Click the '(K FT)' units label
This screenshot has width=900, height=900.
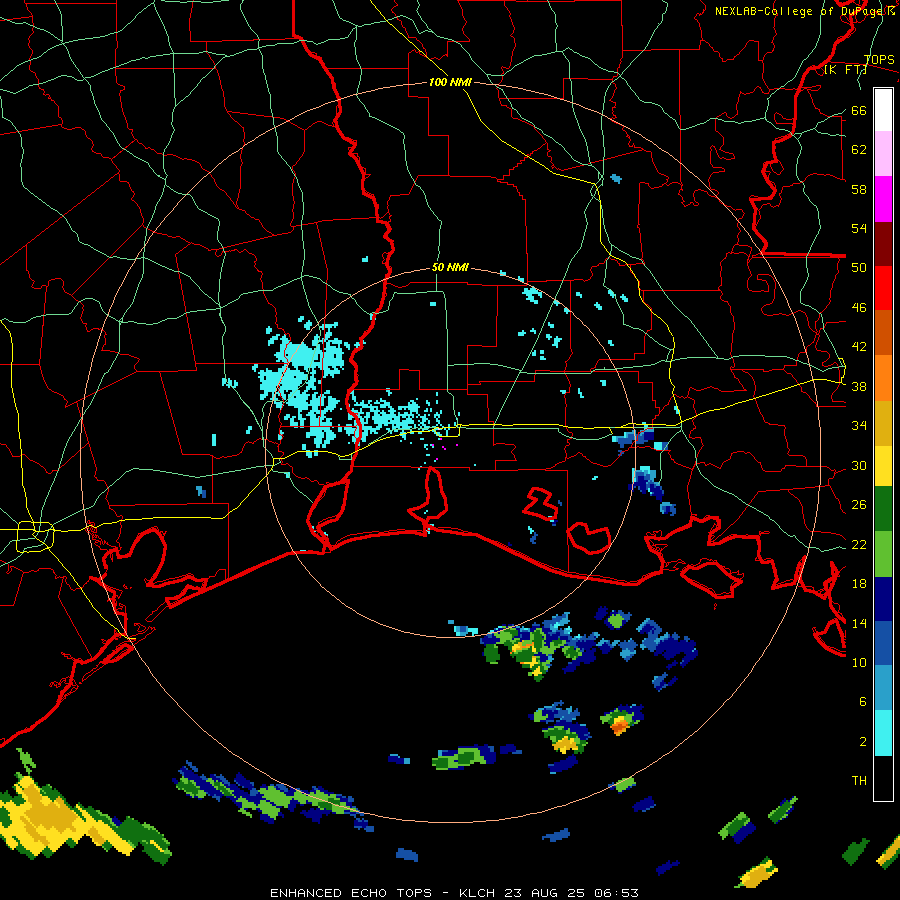tap(845, 69)
